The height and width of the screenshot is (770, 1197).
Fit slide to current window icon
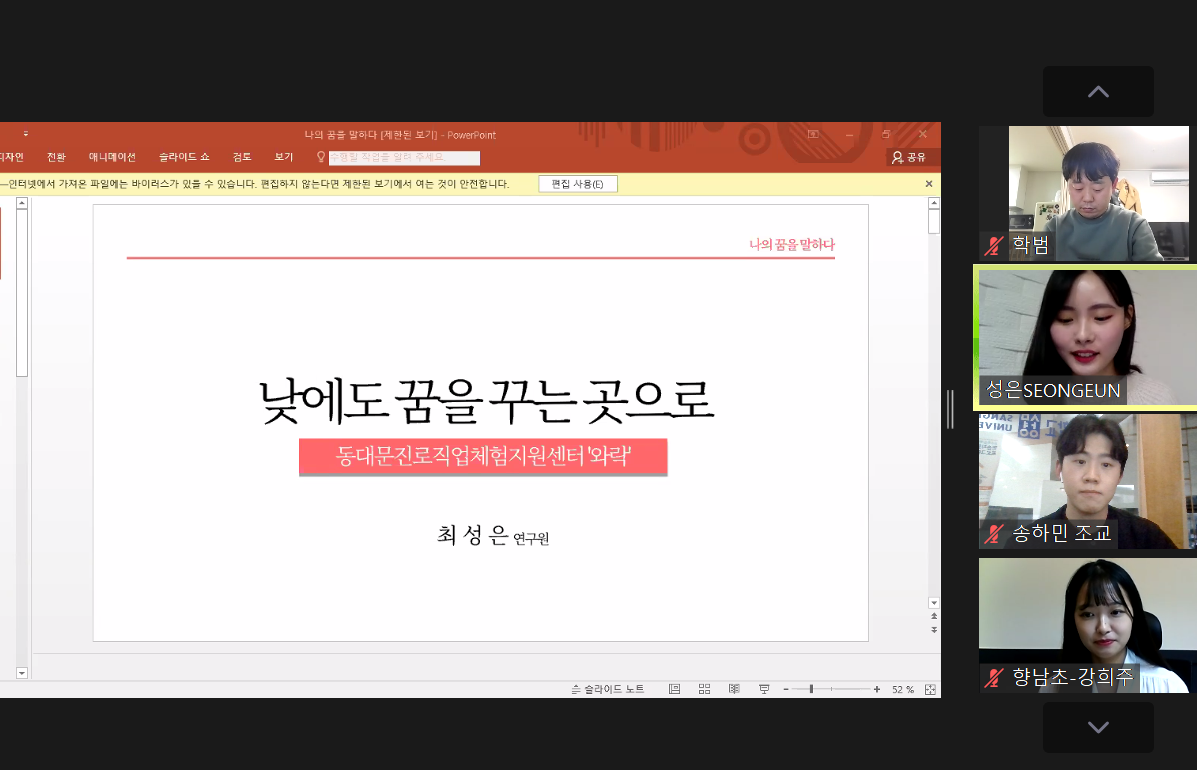pyautogui.click(x=930, y=689)
